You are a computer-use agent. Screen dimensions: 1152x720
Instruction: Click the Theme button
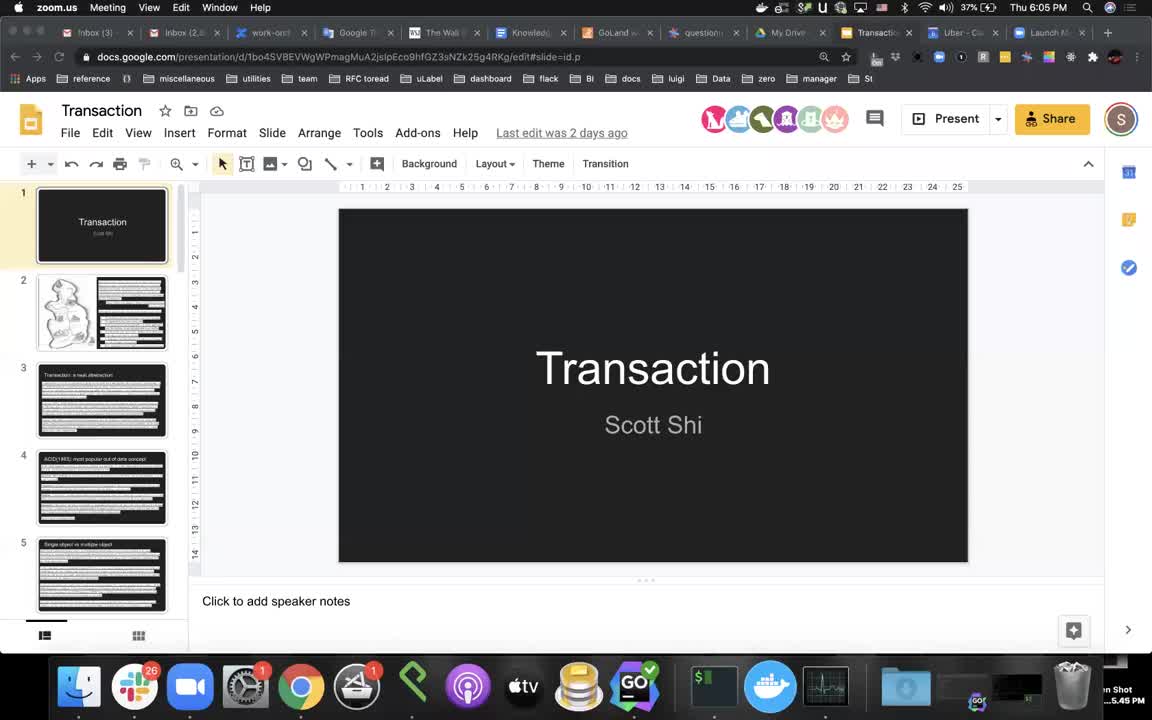click(x=548, y=164)
